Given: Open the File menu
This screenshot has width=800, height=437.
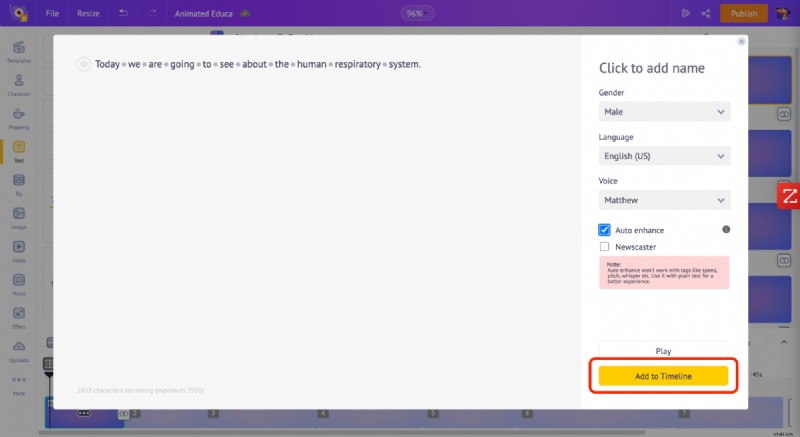Looking at the screenshot, I should click(x=52, y=14).
